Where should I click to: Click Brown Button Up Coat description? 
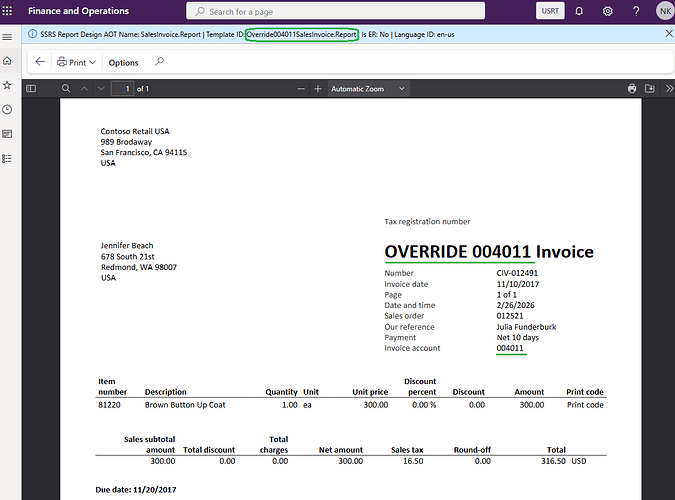(185, 405)
